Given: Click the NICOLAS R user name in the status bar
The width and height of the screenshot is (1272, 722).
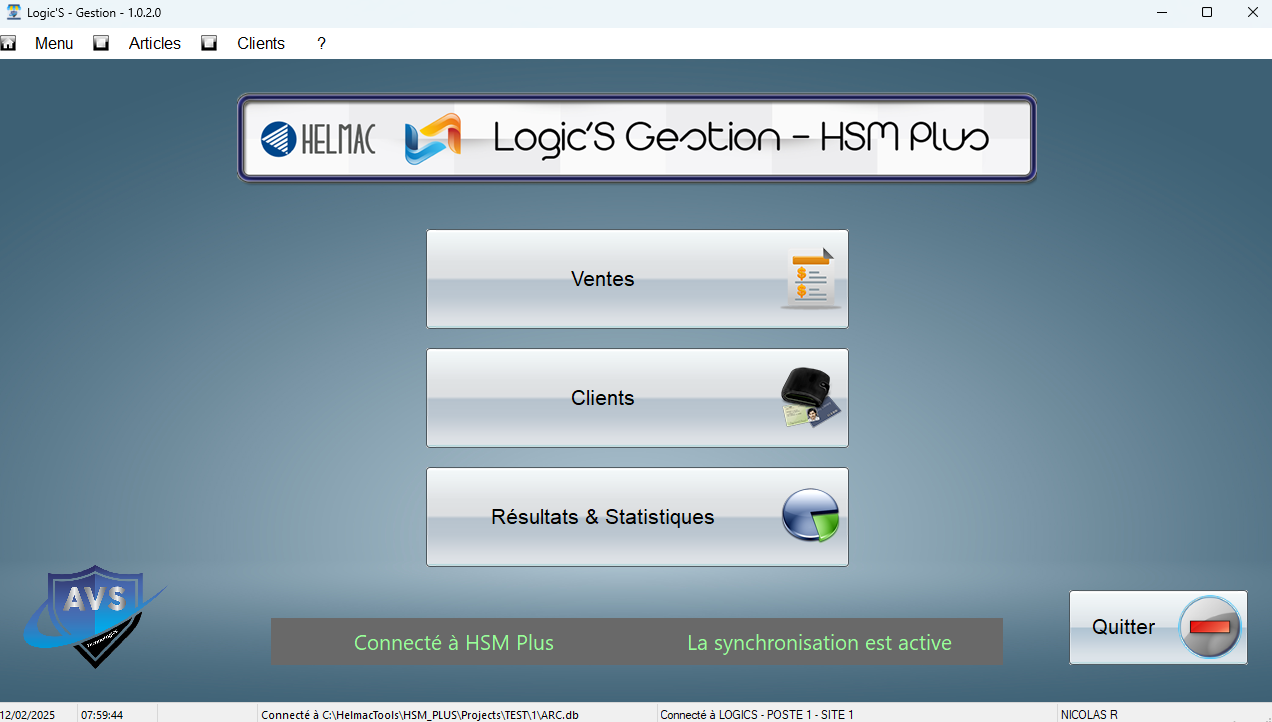Looking at the screenshot, I should coord(1089,715).
